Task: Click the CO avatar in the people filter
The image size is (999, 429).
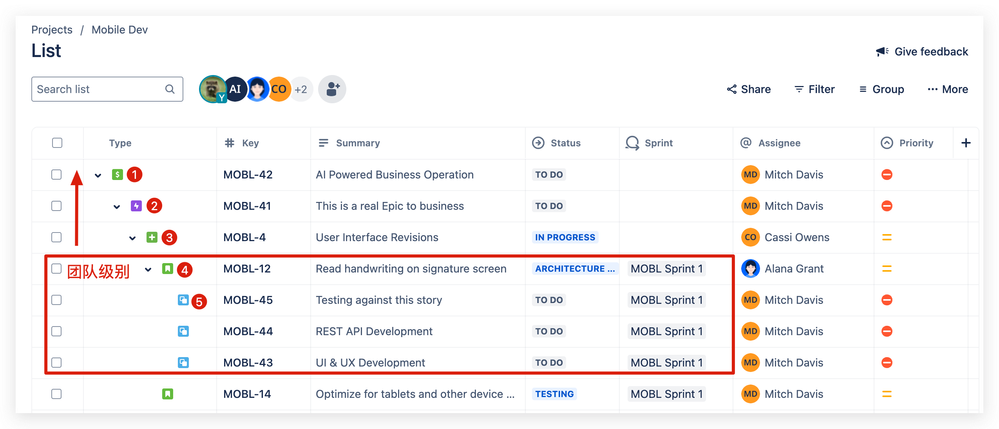Action: (278, 89)
